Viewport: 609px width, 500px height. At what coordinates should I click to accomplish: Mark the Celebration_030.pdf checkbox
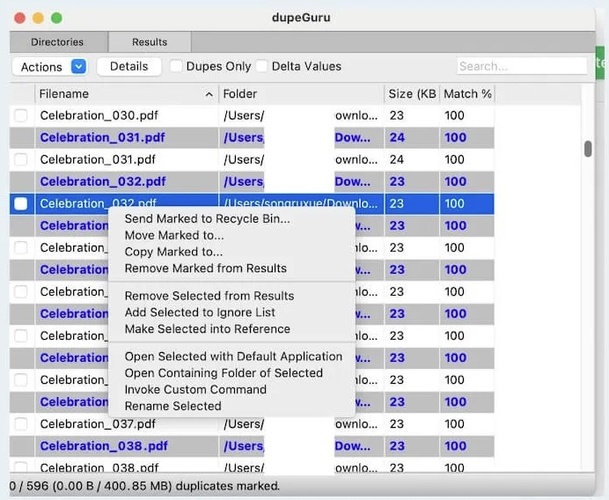point(21,115)
